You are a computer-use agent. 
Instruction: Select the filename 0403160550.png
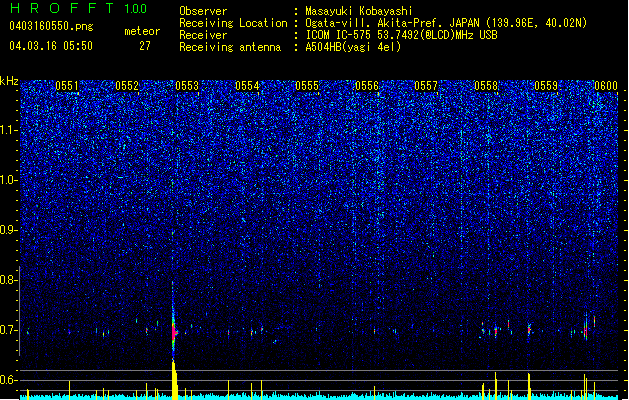(x=51, y=26)
